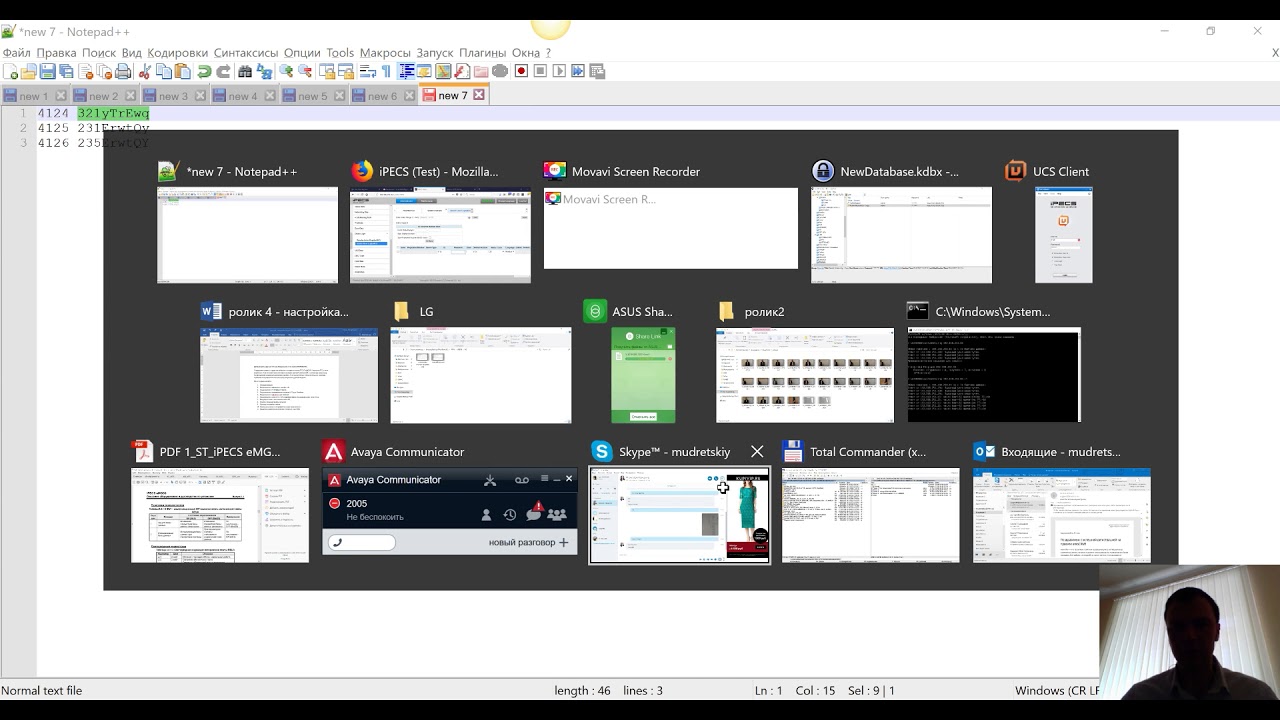Click the Paste toolbar icon

(x=182, y=71)
